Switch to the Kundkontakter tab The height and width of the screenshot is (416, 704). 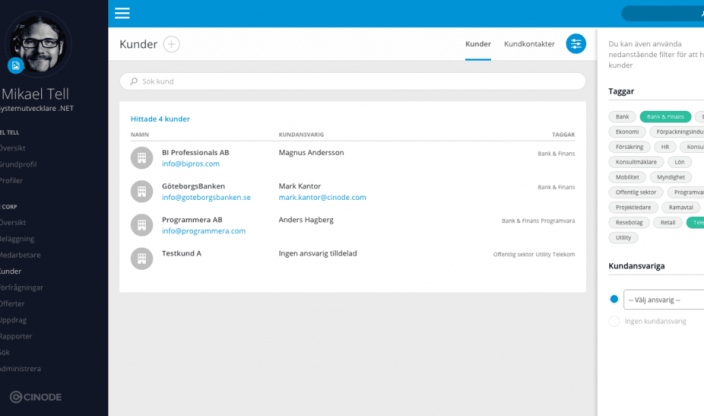point(529,44)
